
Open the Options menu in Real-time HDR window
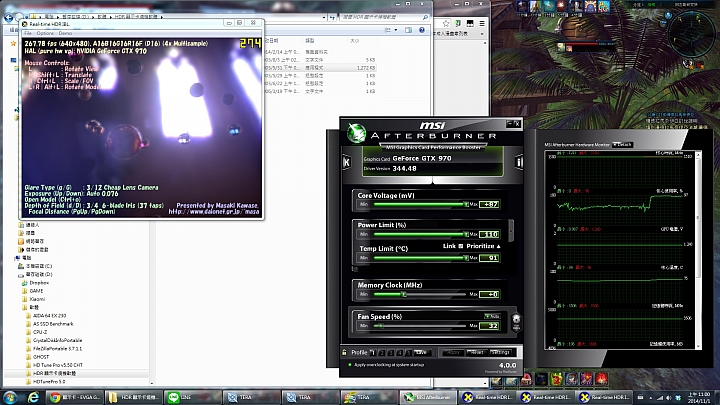coord(45,33)
